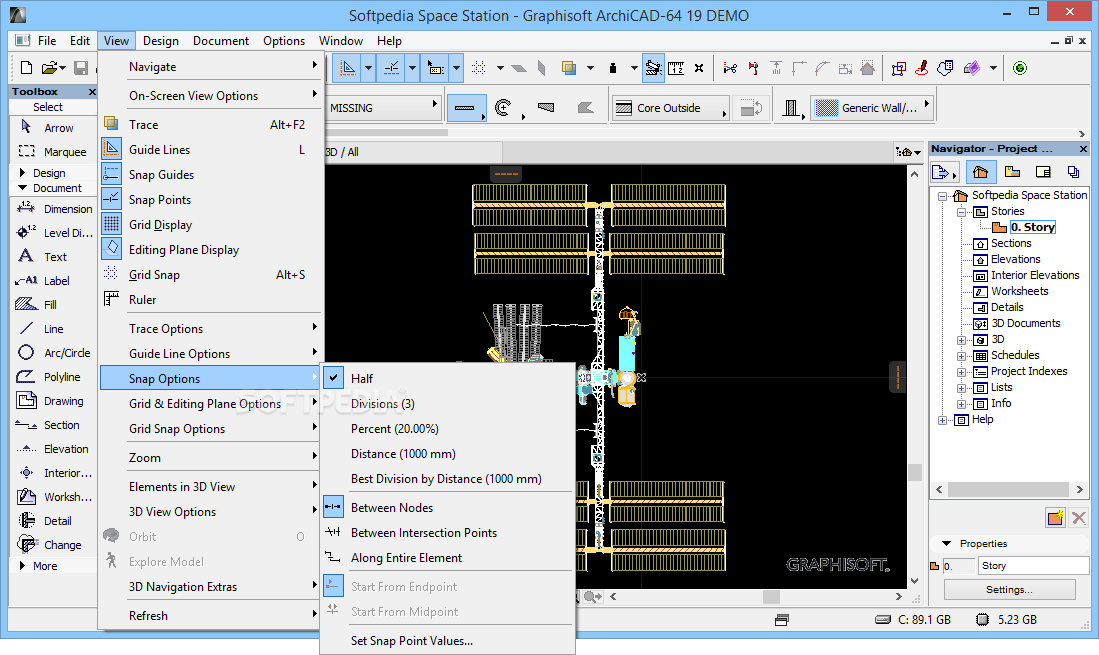This screenshot has width=1099, height=655.
Task: Choose Along Entire Element option
Action: click(447, 558)
